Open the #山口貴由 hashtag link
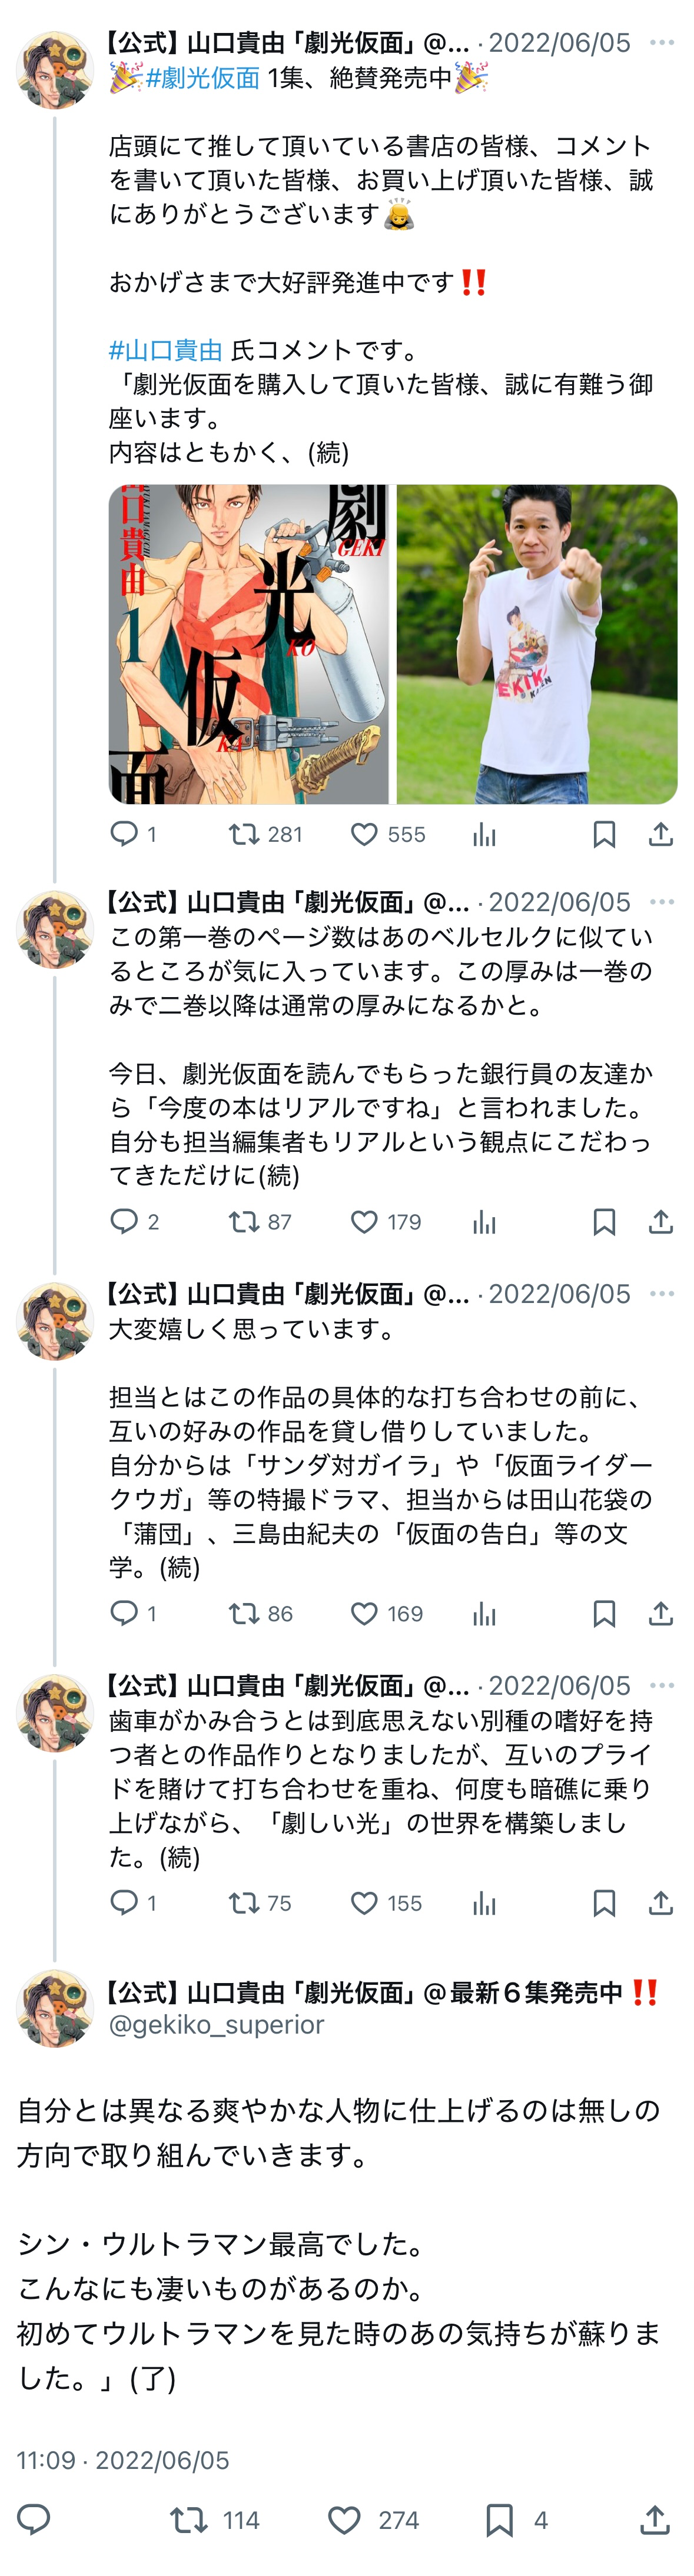Viewport: 694px width, 2576px height. (165, 350)
